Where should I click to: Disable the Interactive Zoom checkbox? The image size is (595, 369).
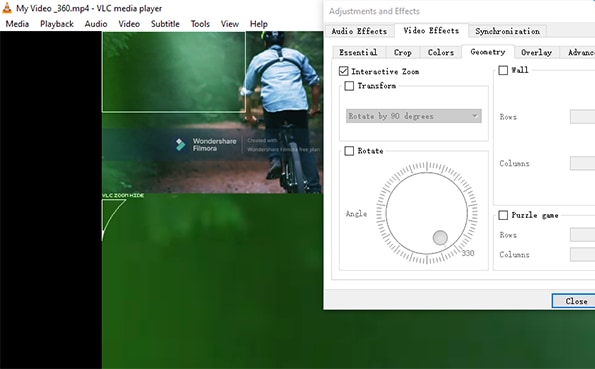(x=343, y=71)
